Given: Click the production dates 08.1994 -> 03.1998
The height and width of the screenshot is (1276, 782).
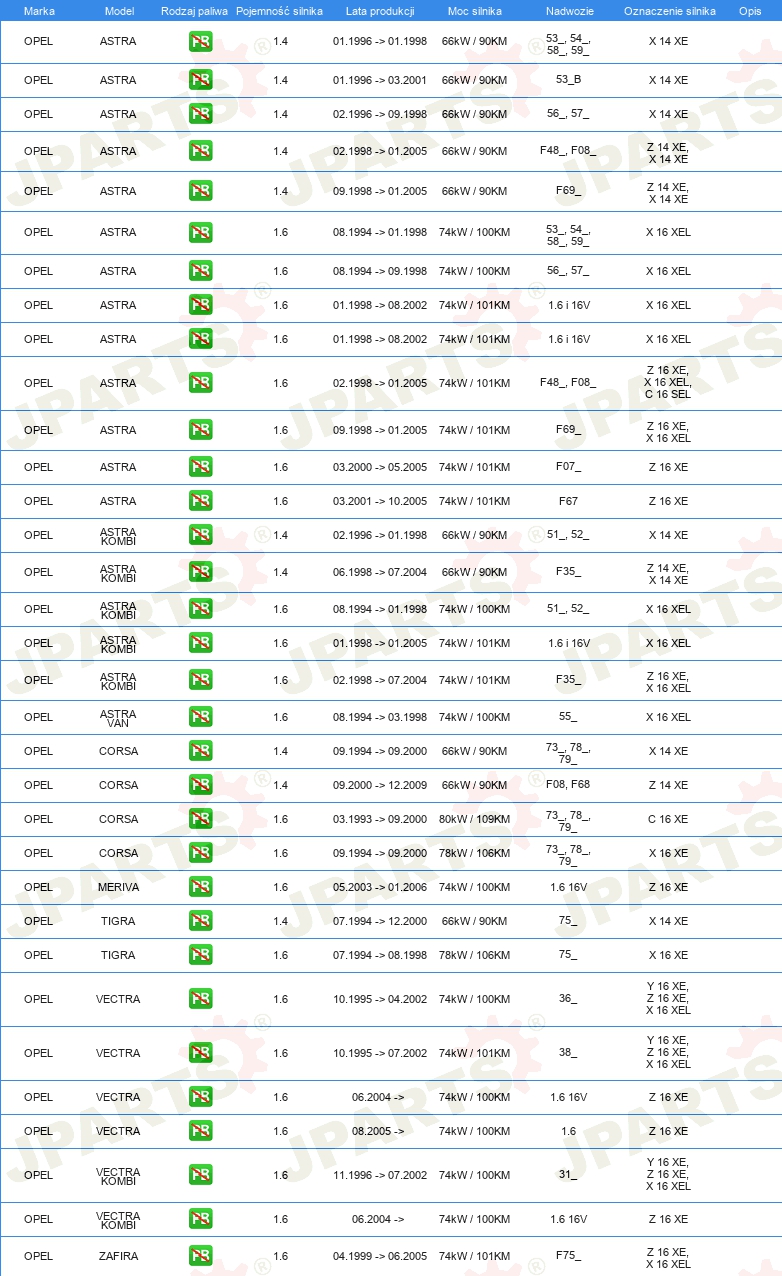Looking at the screenshot, I should pyautogui.click(x=380, y=717).
